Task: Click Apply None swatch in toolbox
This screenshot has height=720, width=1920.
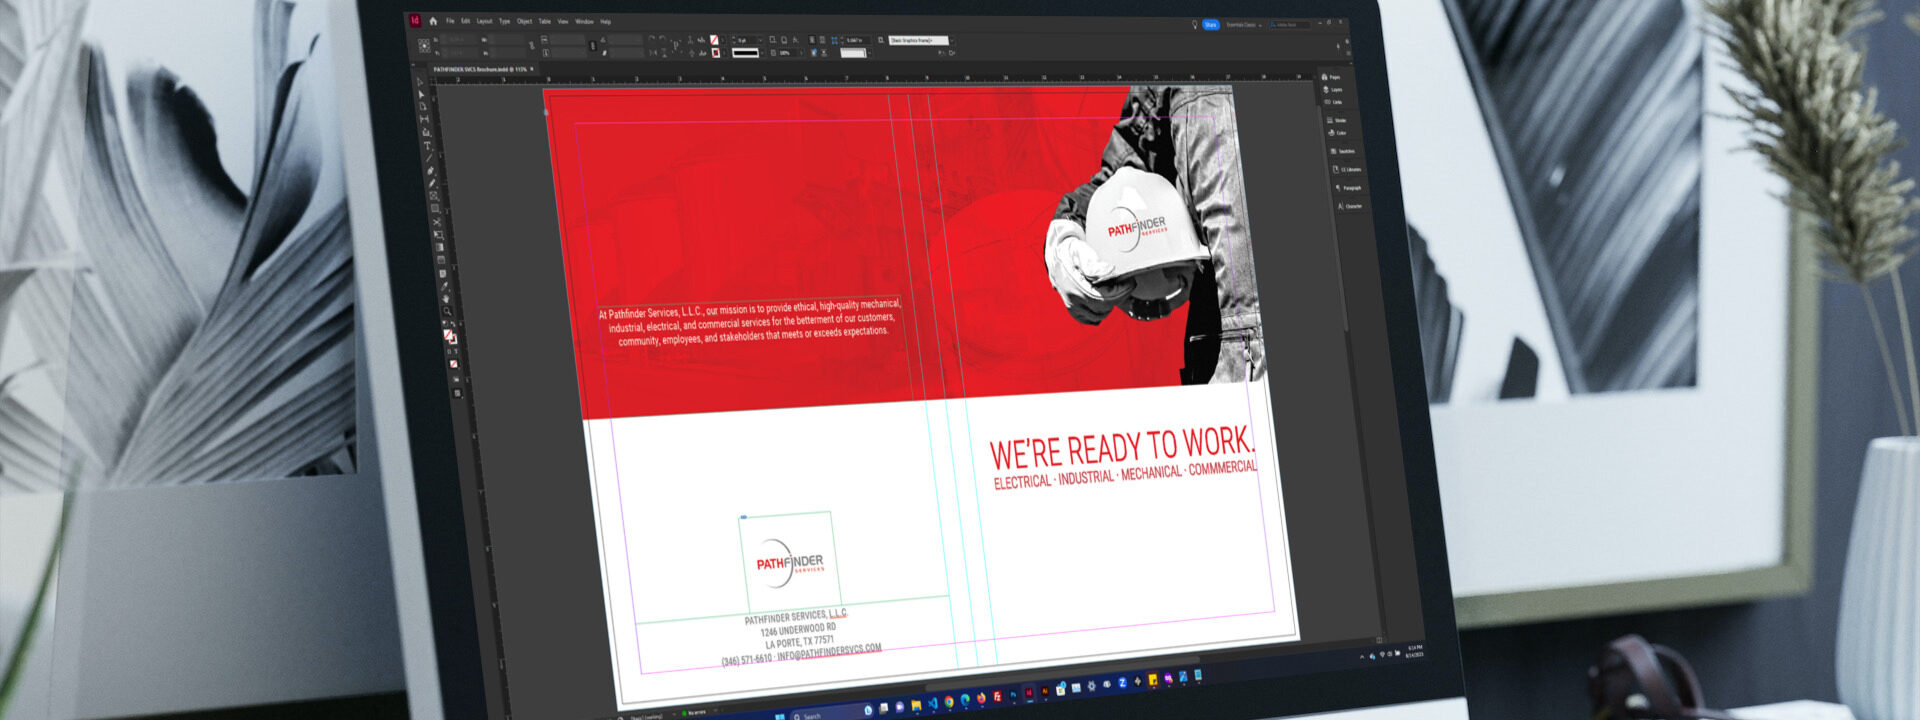Action: 453,364
